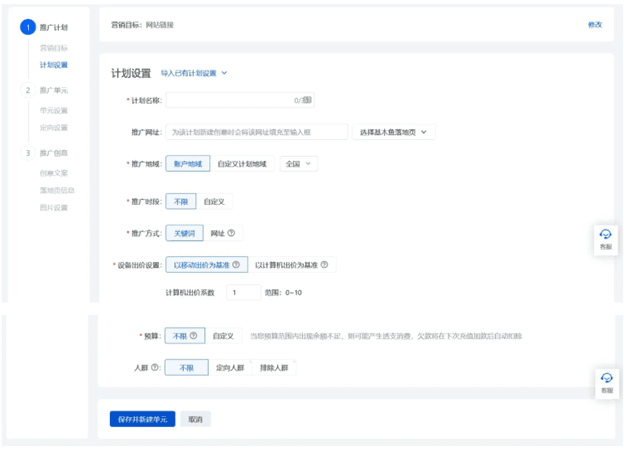Go to 营销目标 in sidebar
Image resolution: width=624 pixels, height=451 pixels.
coord(54,48)
